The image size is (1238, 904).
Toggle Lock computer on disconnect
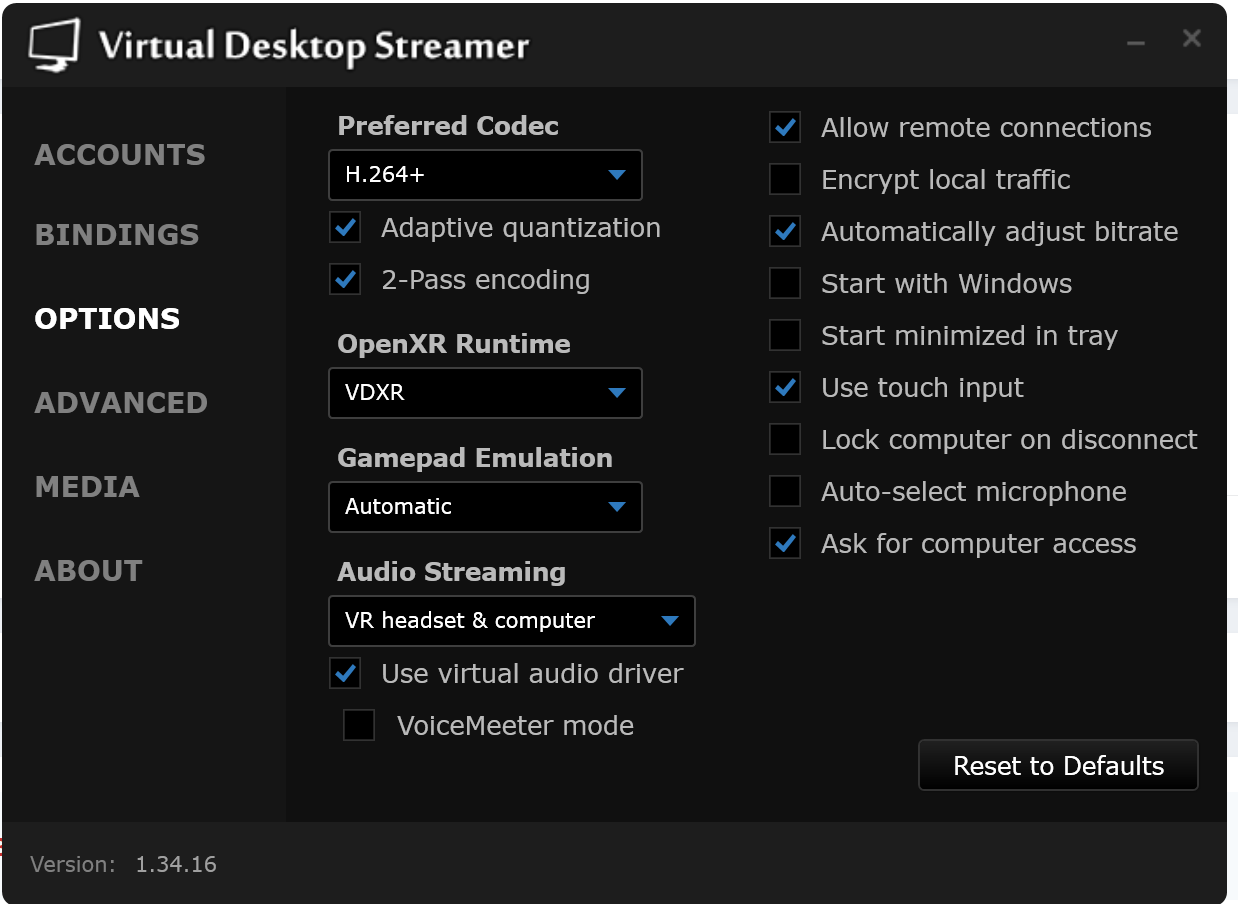tap(785, 440)
